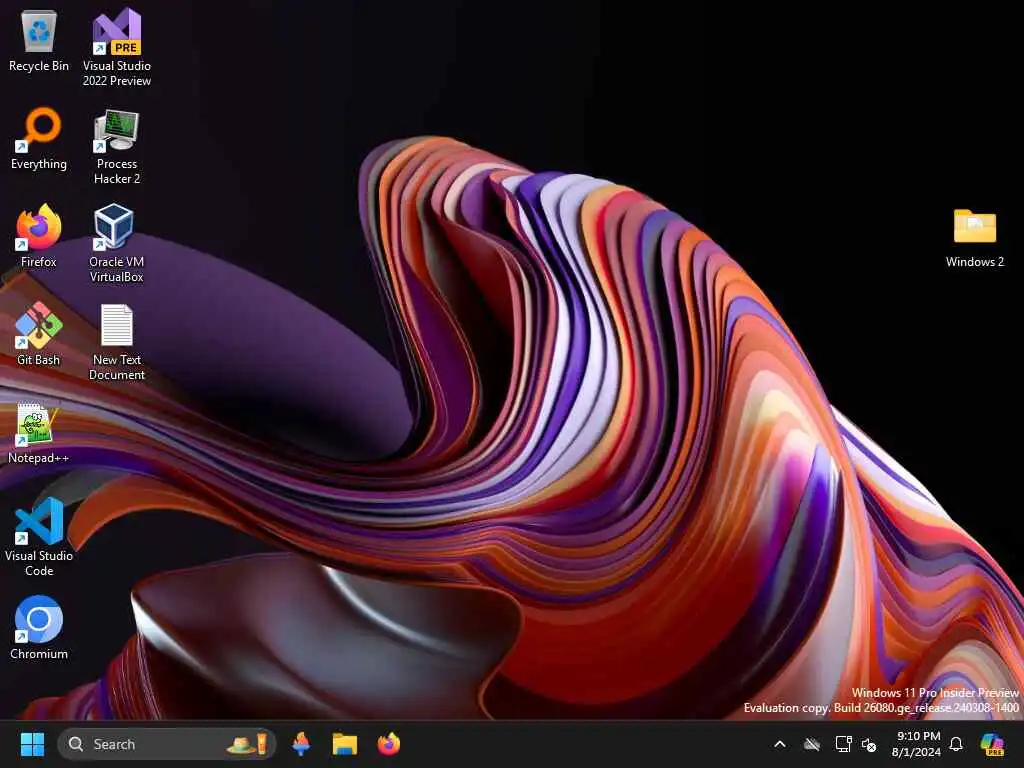Select the Firefox desktop shortcut
1024x768 pixels.
39,236
